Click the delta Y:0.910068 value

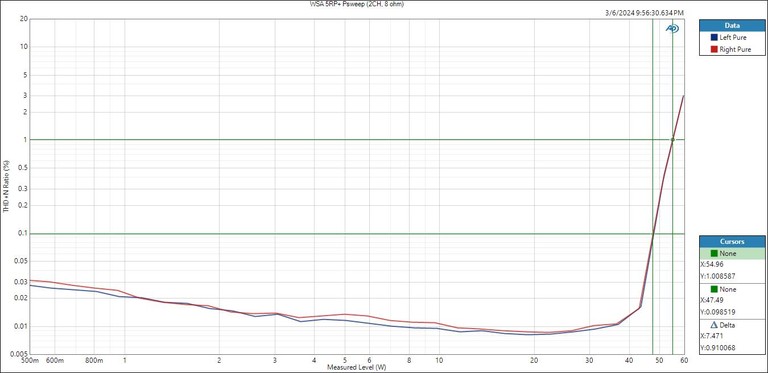[718, 348]
